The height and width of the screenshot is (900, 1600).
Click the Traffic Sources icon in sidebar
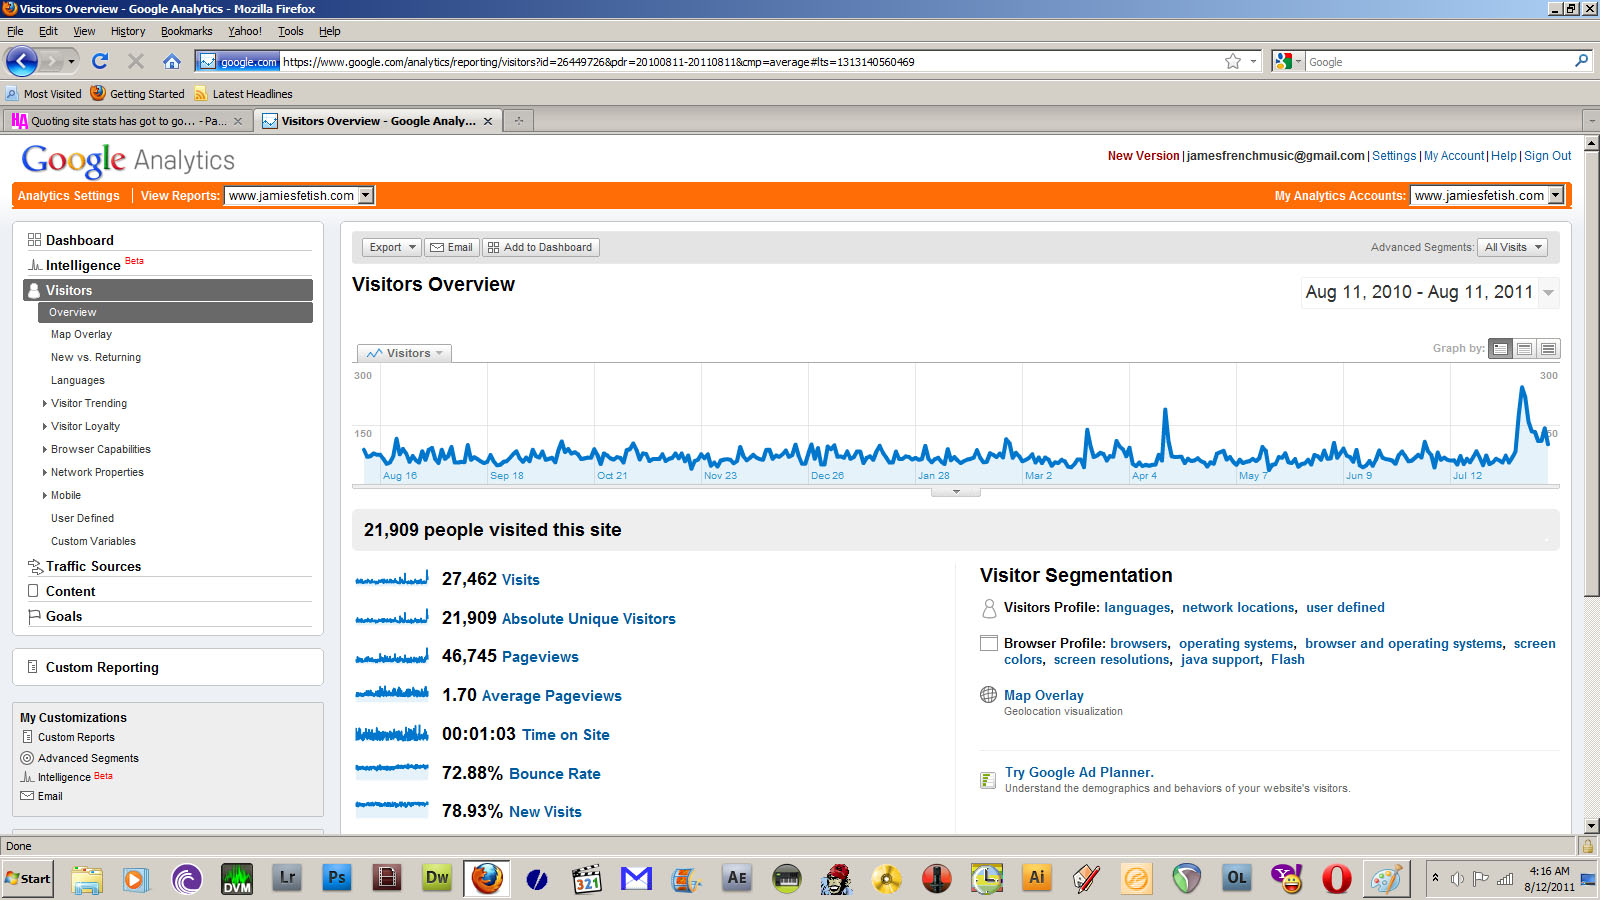click(x=35, y=566)
